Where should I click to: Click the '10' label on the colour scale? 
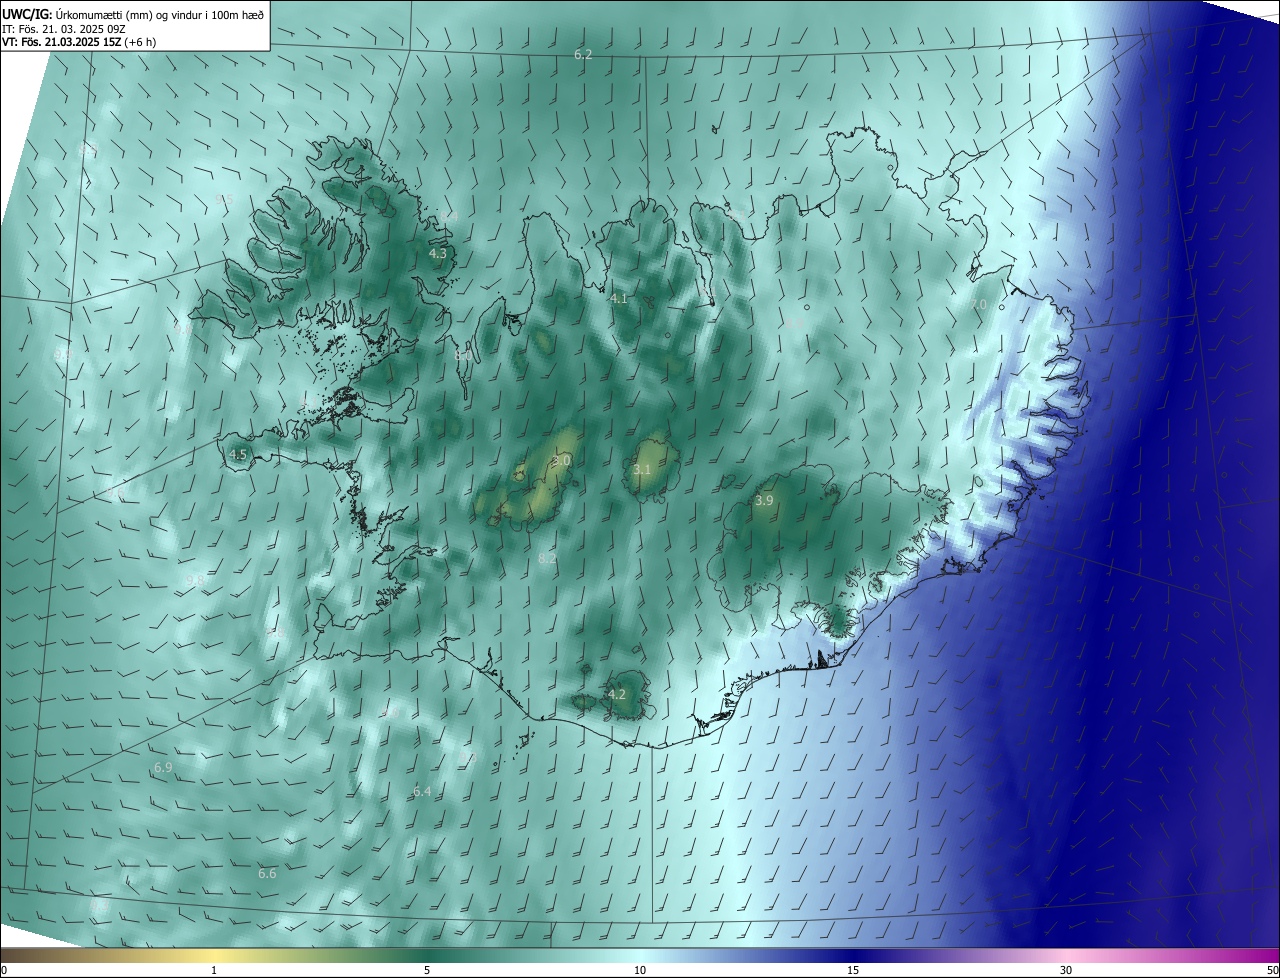coord(640,970)
